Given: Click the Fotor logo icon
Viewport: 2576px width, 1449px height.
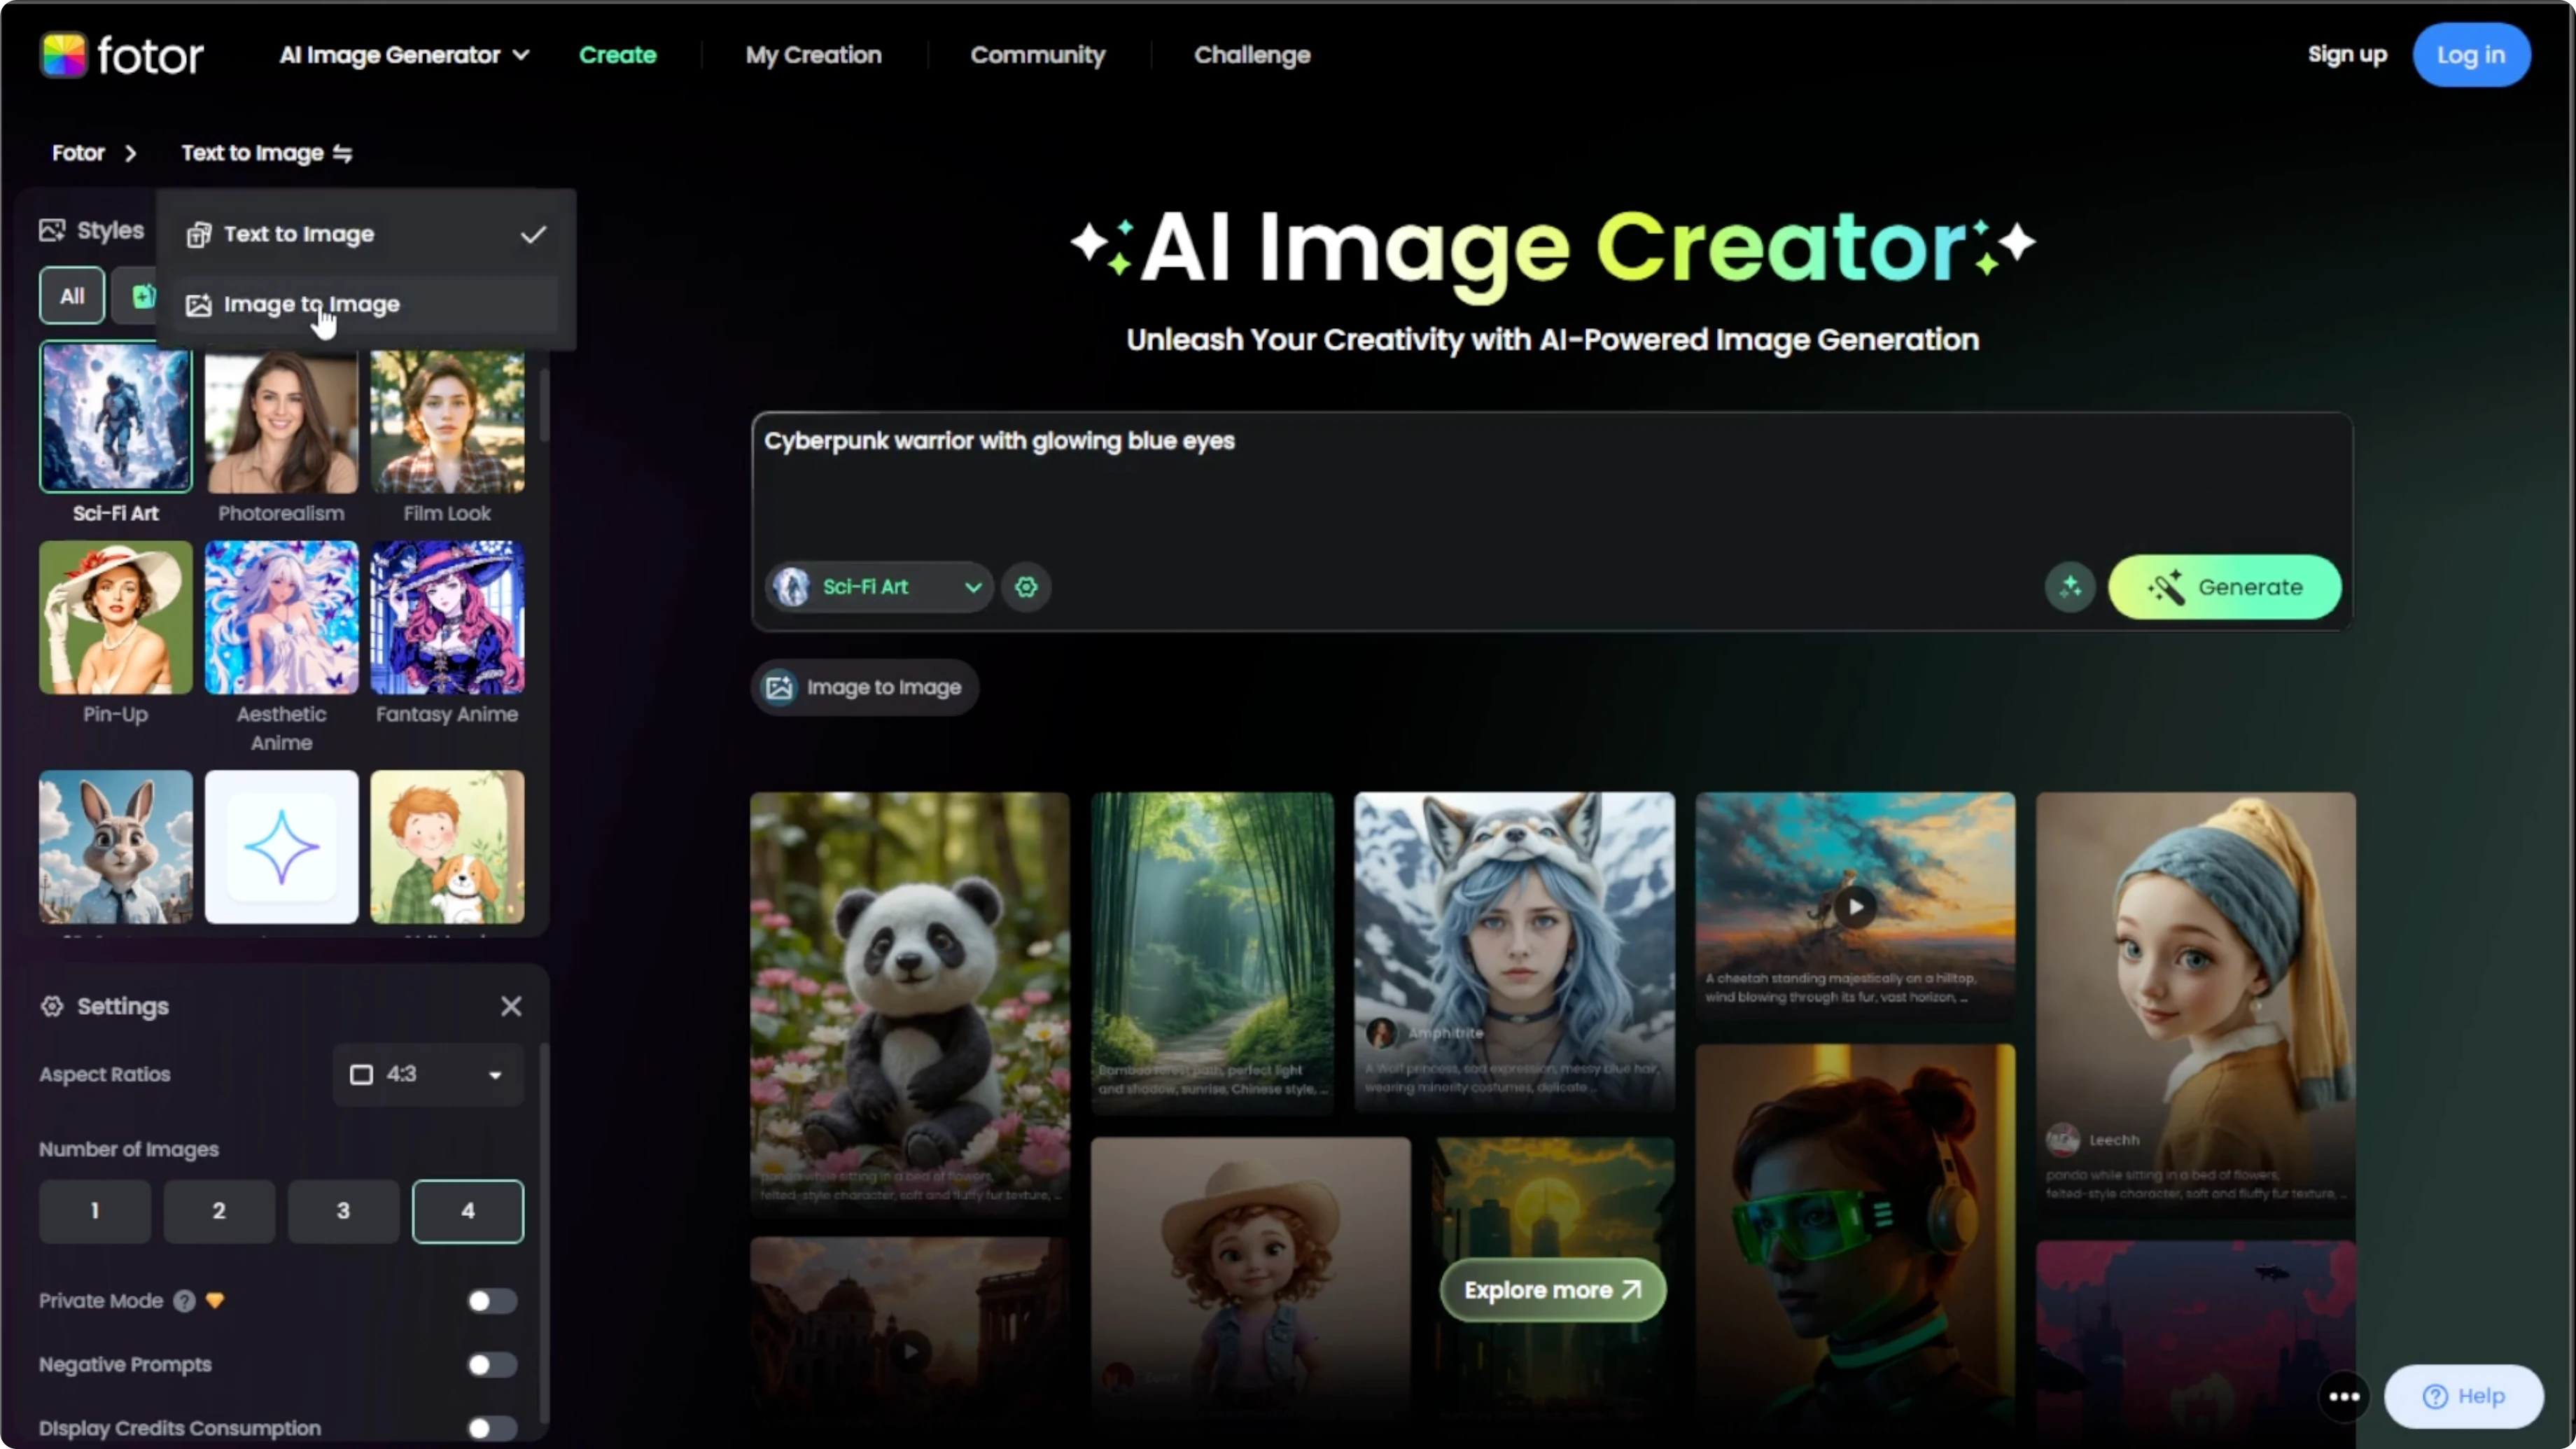Looking at the screenshot, I should pos(63,55).
